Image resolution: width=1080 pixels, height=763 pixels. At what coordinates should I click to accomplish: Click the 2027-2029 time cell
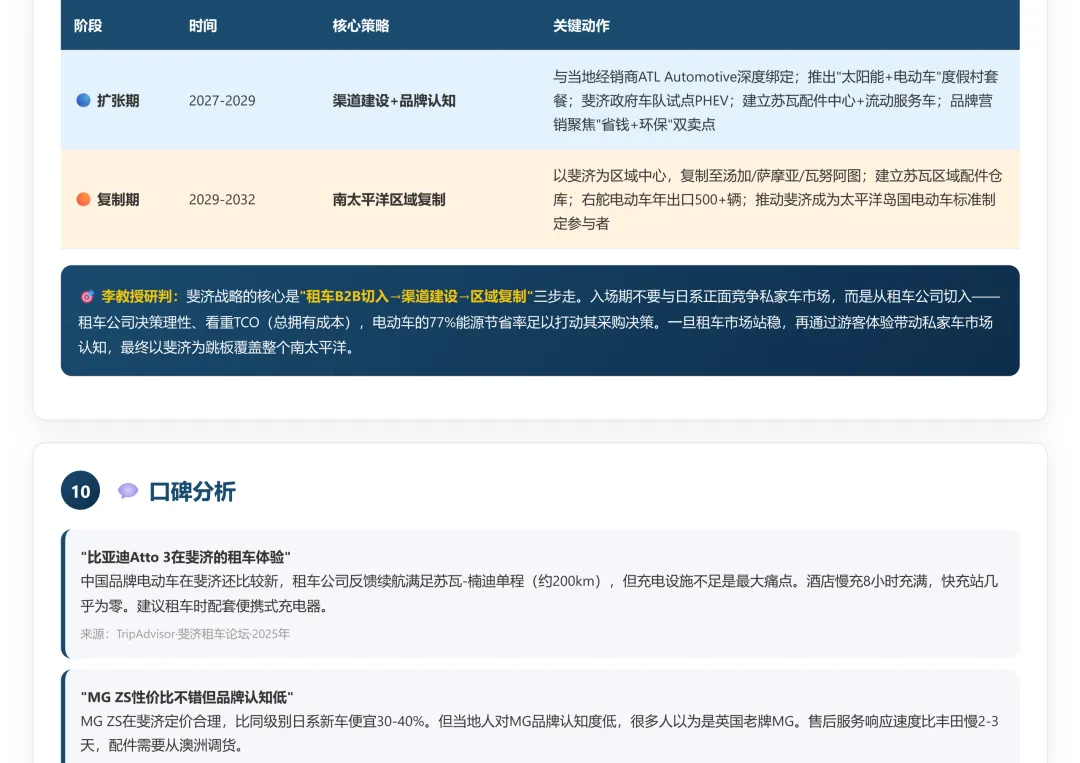tap(222, 101)
